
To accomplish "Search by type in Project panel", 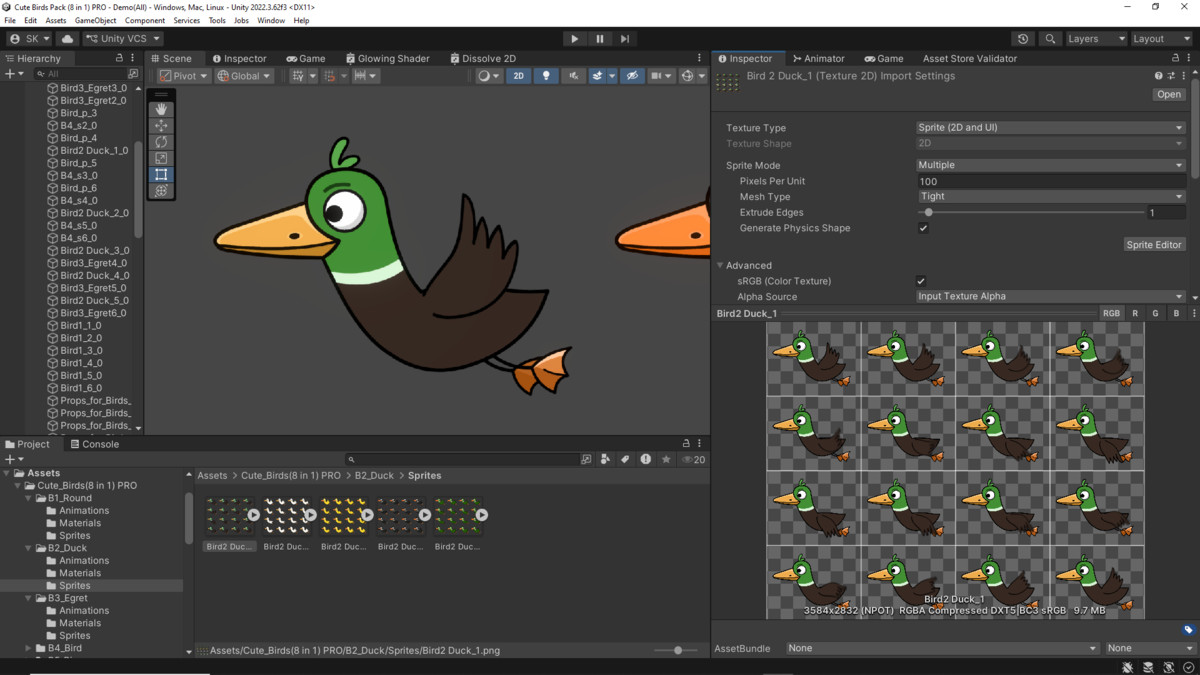I will (x=605, y=459).
